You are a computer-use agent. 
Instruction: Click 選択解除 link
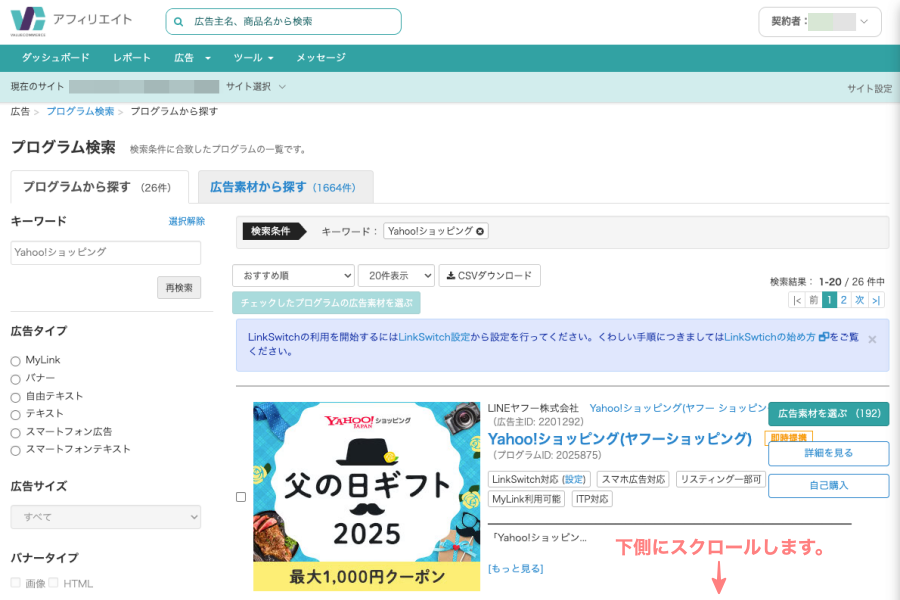tap(187, 221)
